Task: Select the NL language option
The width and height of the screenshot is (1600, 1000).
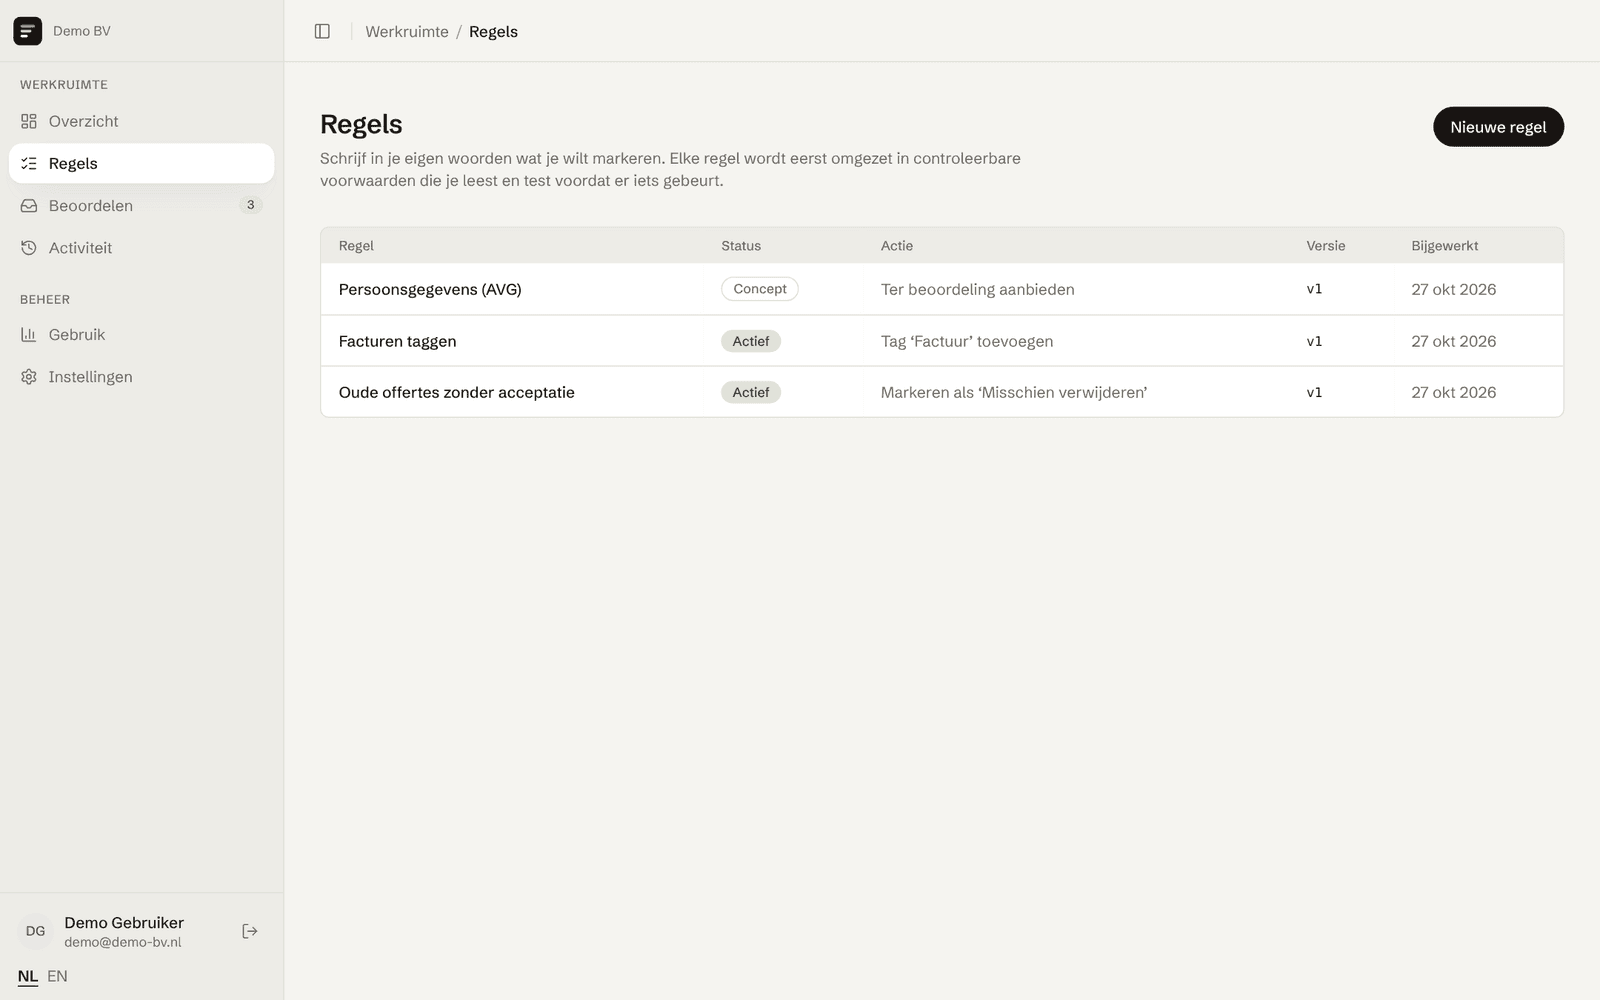Action: point(28,976)
